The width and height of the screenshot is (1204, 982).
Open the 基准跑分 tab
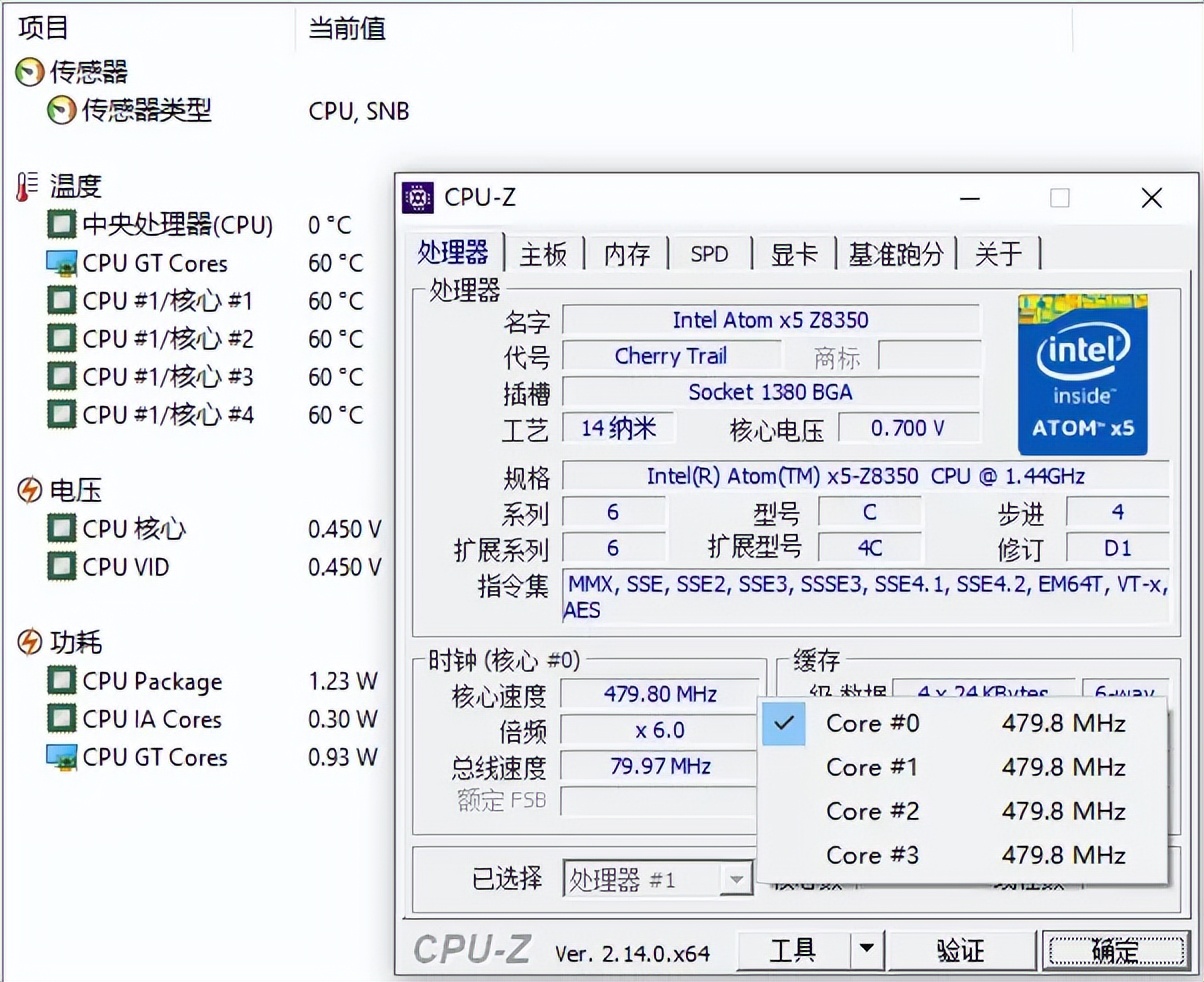click(896, 254)
